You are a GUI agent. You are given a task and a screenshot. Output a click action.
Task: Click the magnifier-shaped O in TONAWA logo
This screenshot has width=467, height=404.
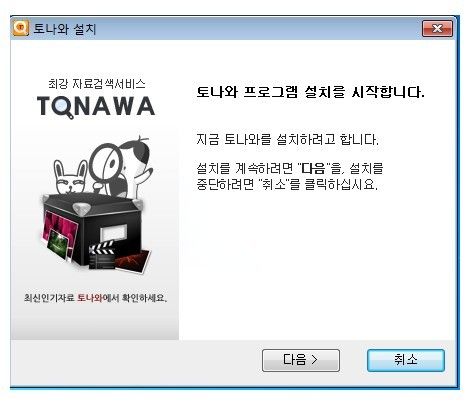click(63, 107)
